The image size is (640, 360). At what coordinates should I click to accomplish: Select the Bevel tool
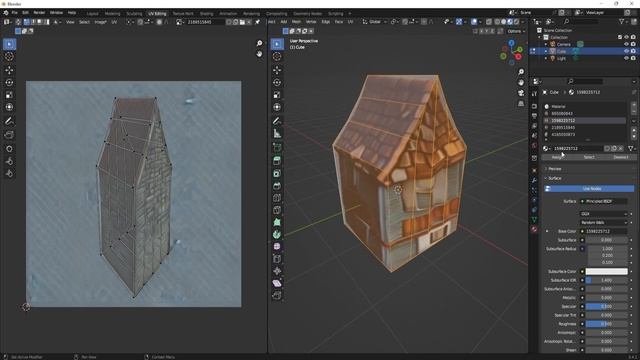277,186
